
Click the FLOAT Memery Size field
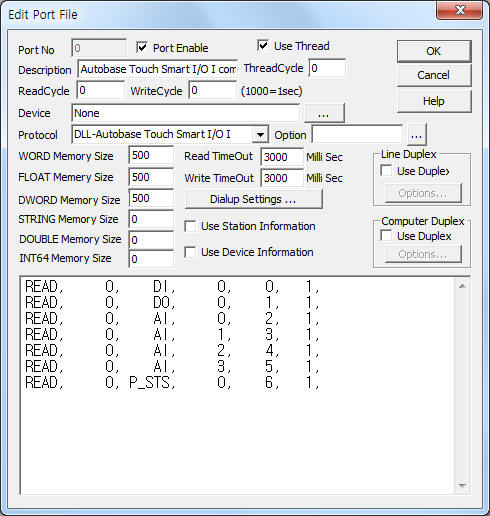click(151, 177)
